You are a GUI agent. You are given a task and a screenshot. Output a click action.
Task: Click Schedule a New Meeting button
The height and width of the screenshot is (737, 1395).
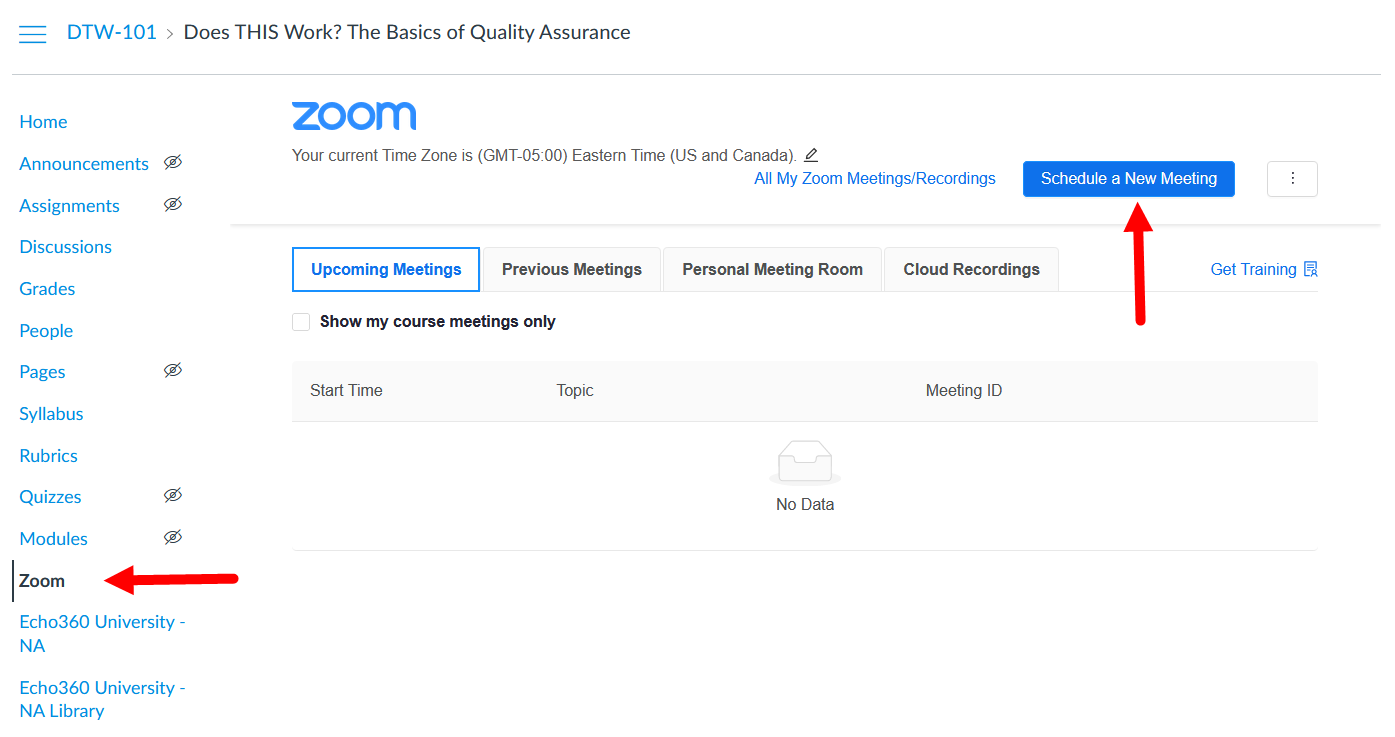point(1128,179)
